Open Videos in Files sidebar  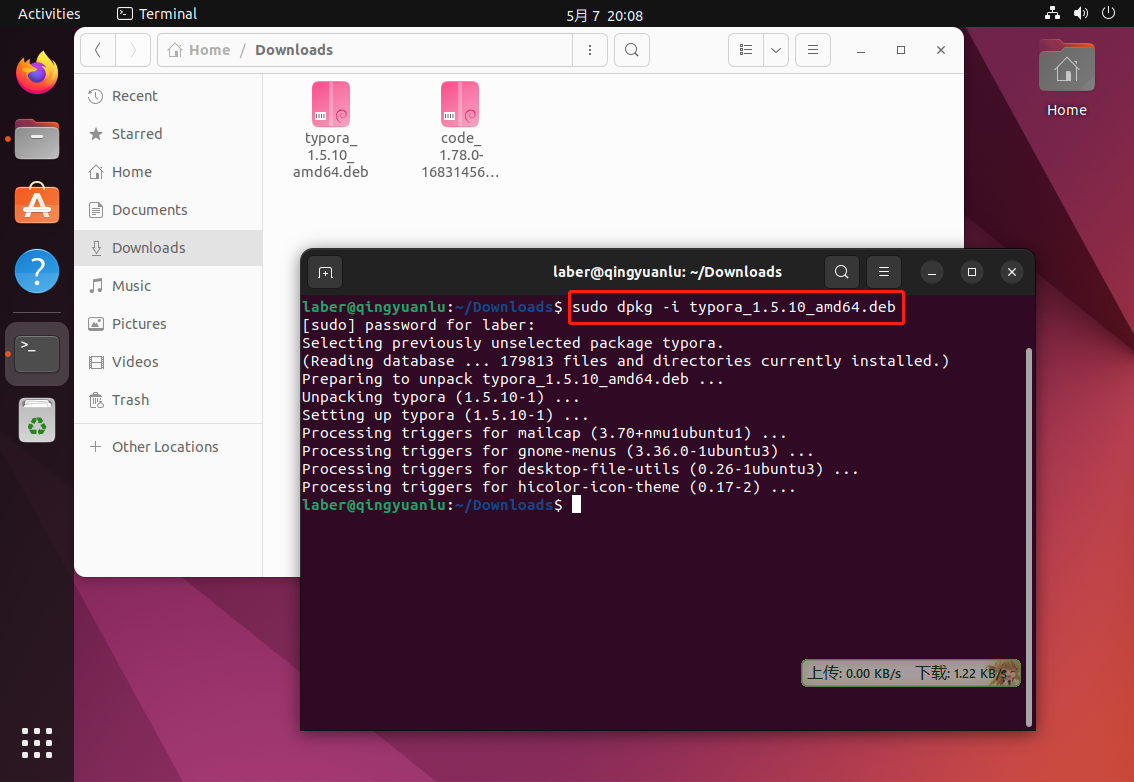tap(168, 362)
